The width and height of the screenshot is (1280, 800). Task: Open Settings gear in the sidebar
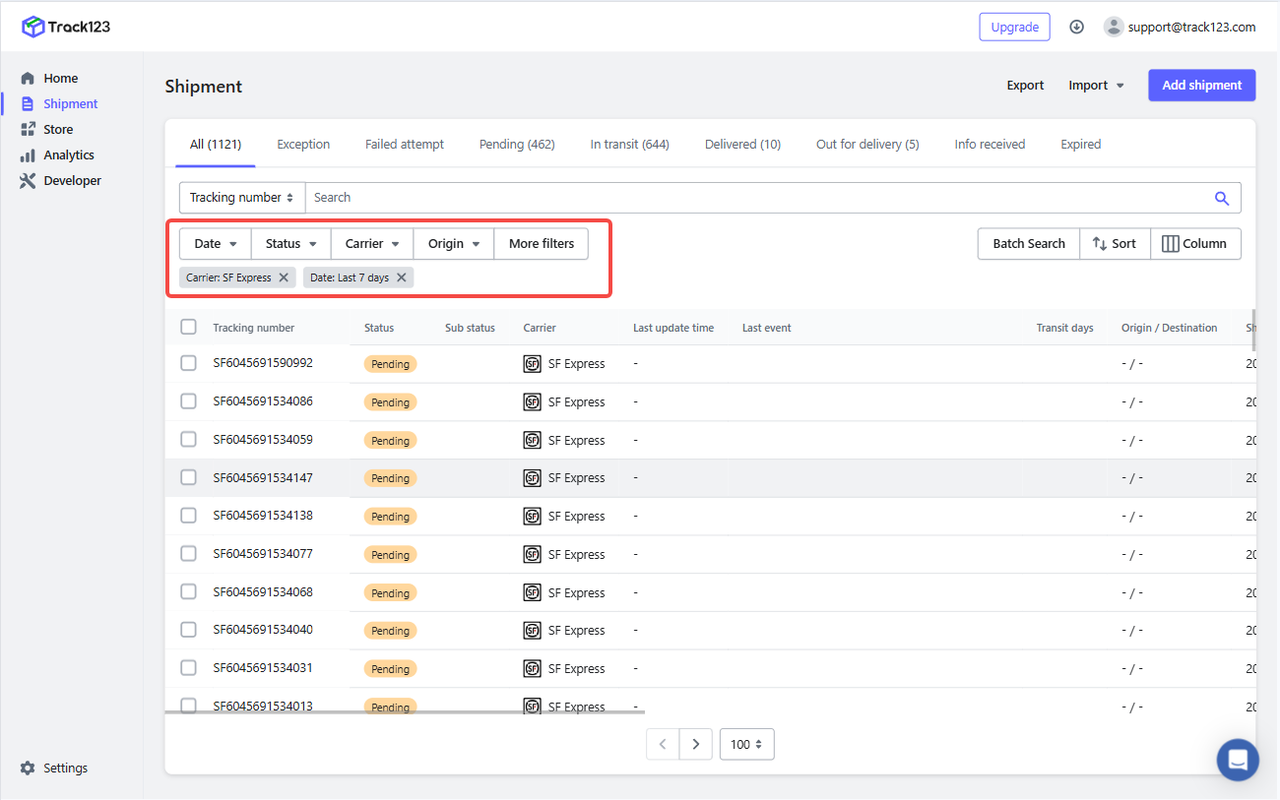28,768
